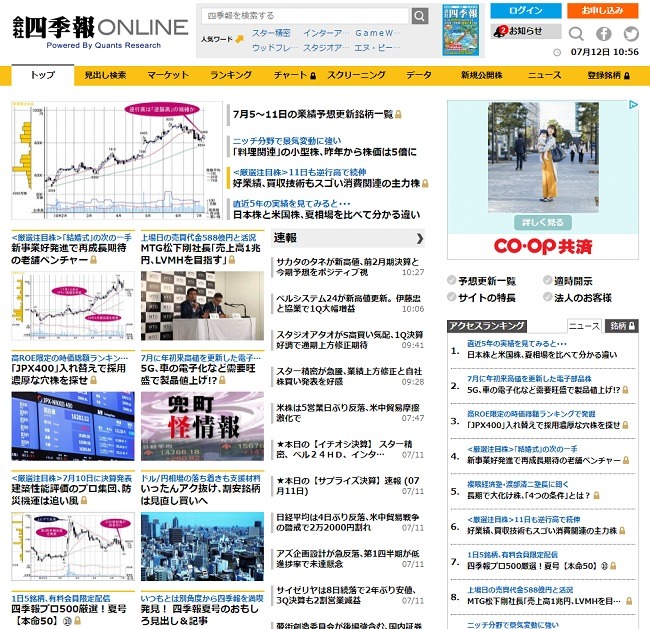The height and width of the screenshot is (629, 650).
Task: Click the lock icon on the 銘柄 ranking tab
Action: tap(632, 326)
